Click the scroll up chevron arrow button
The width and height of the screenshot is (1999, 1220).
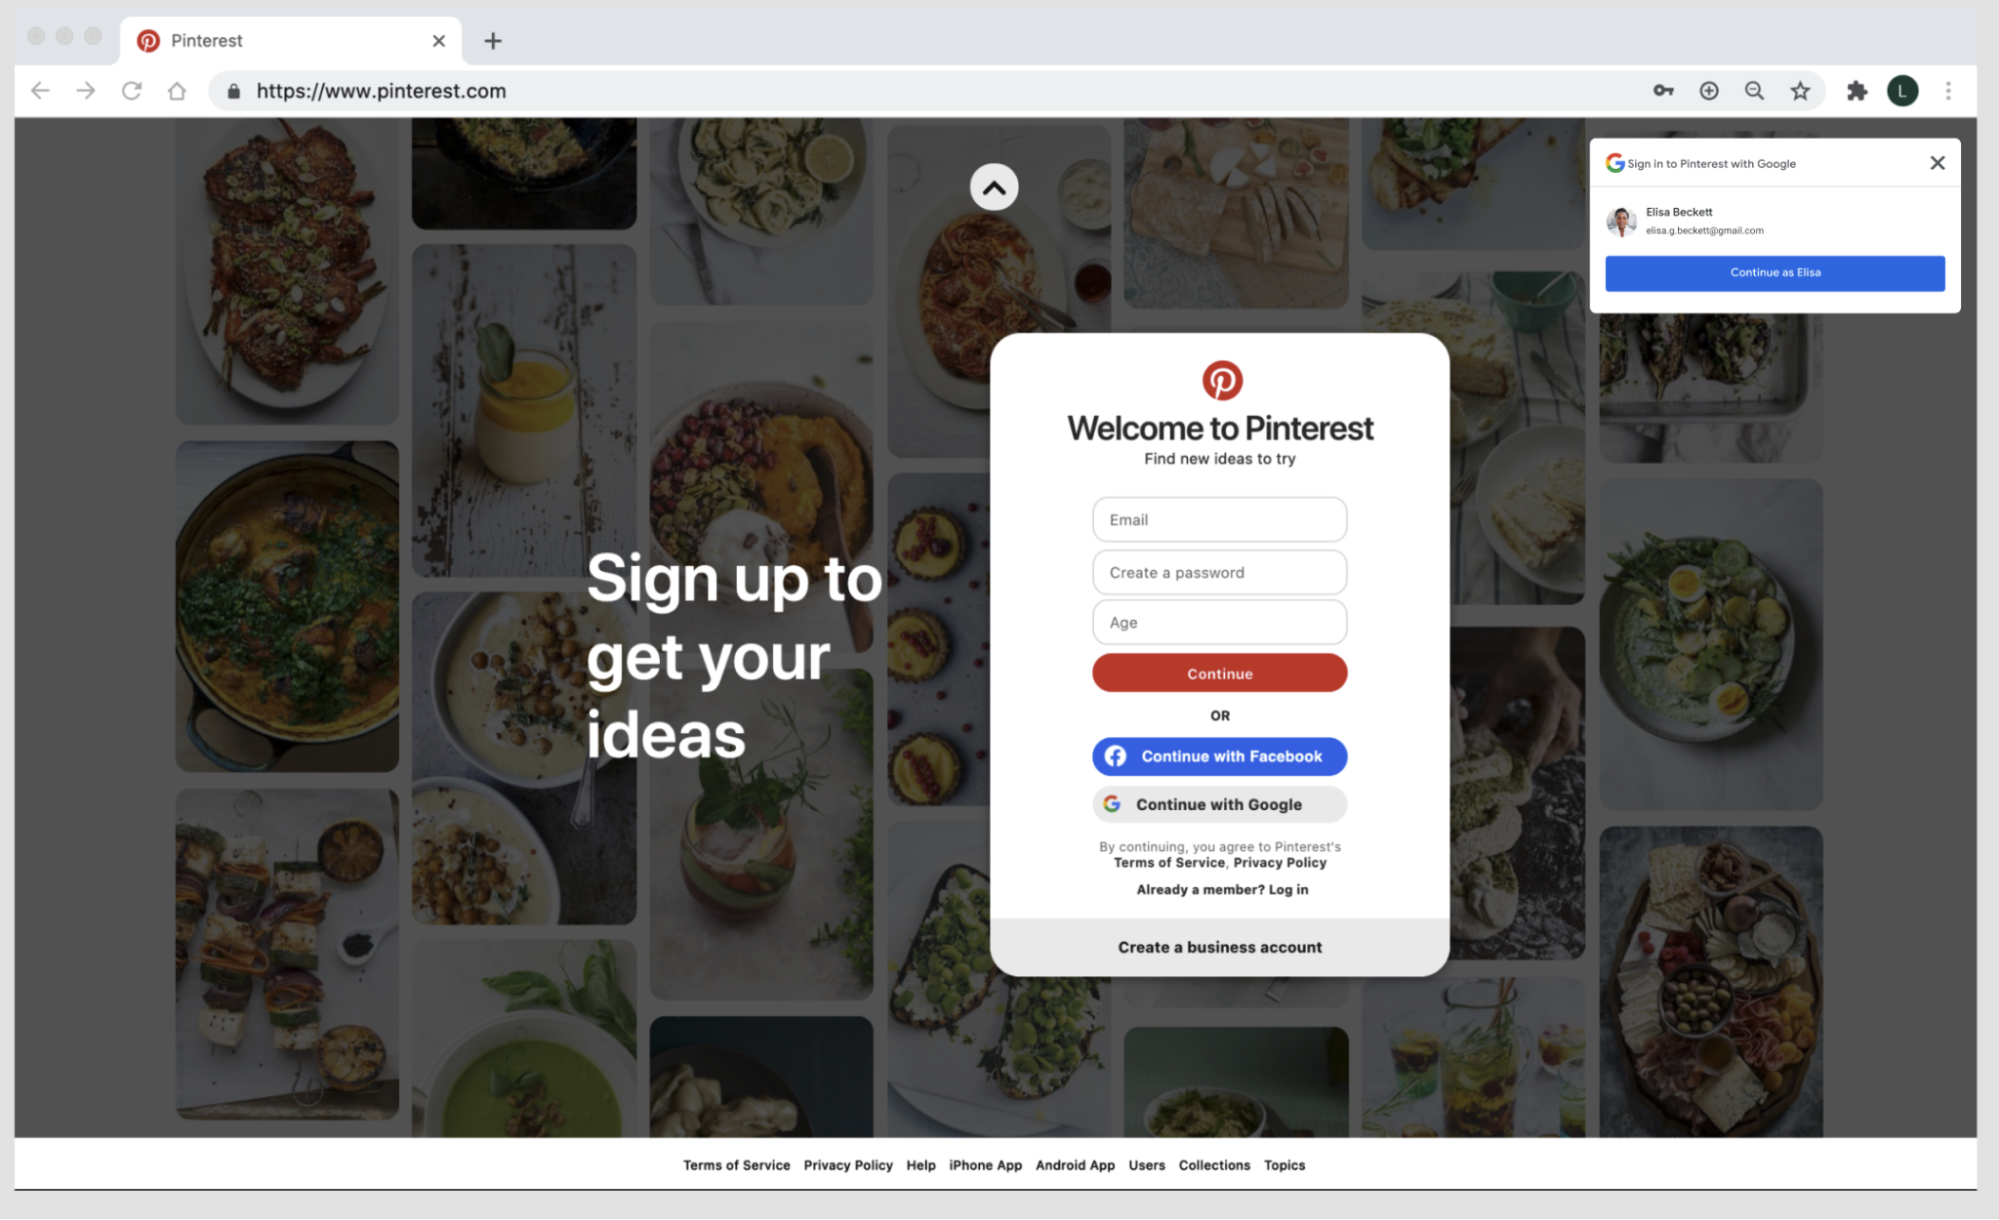(x=994, y=187)
